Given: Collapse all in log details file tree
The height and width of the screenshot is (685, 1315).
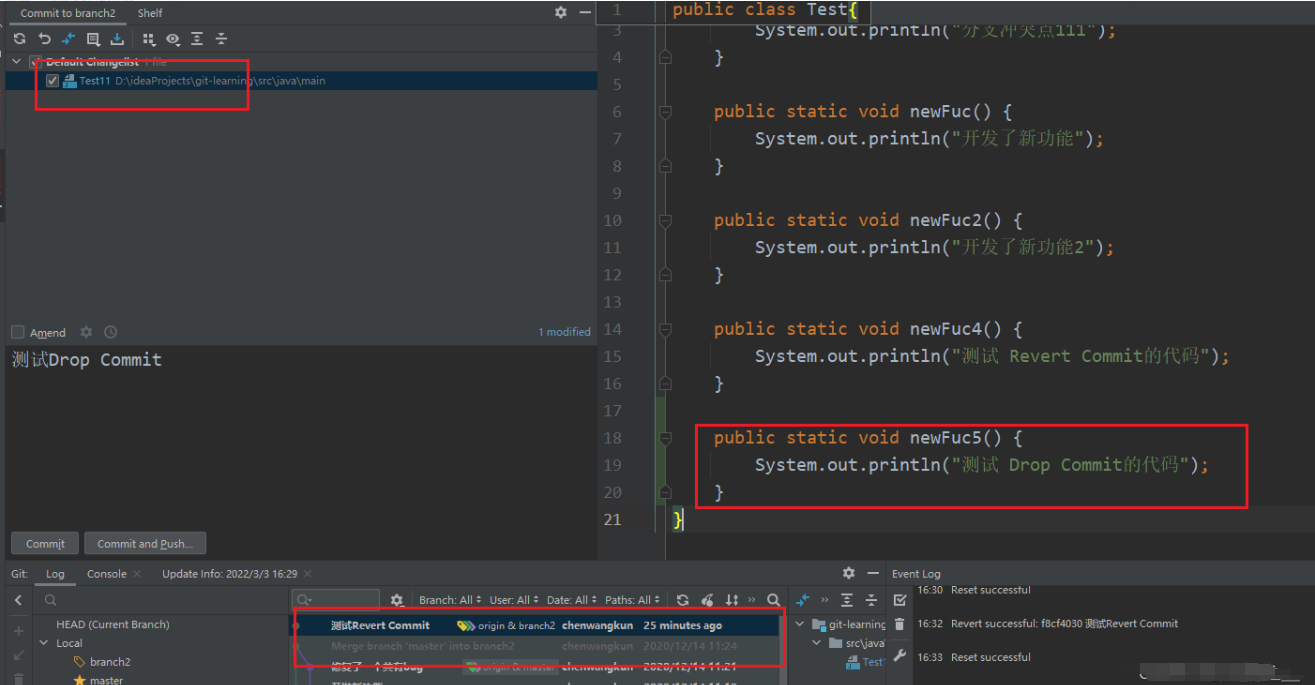Looking at the screenshot, I should (871, 600).
